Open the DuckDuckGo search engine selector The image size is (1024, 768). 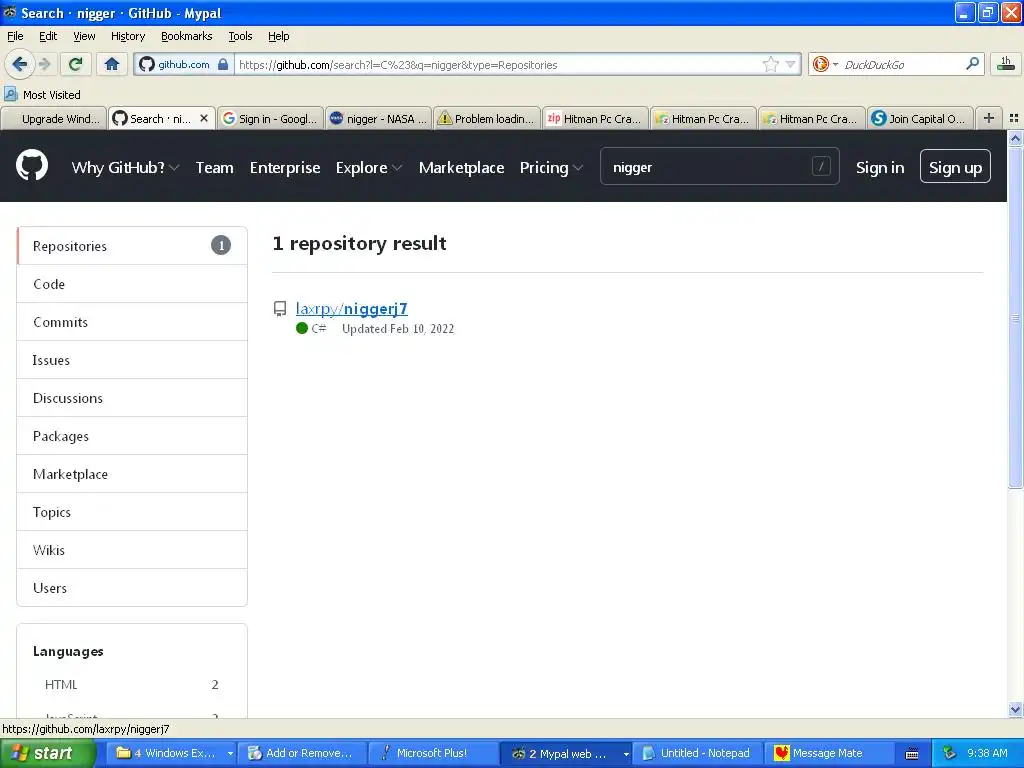tap(825, 64)
